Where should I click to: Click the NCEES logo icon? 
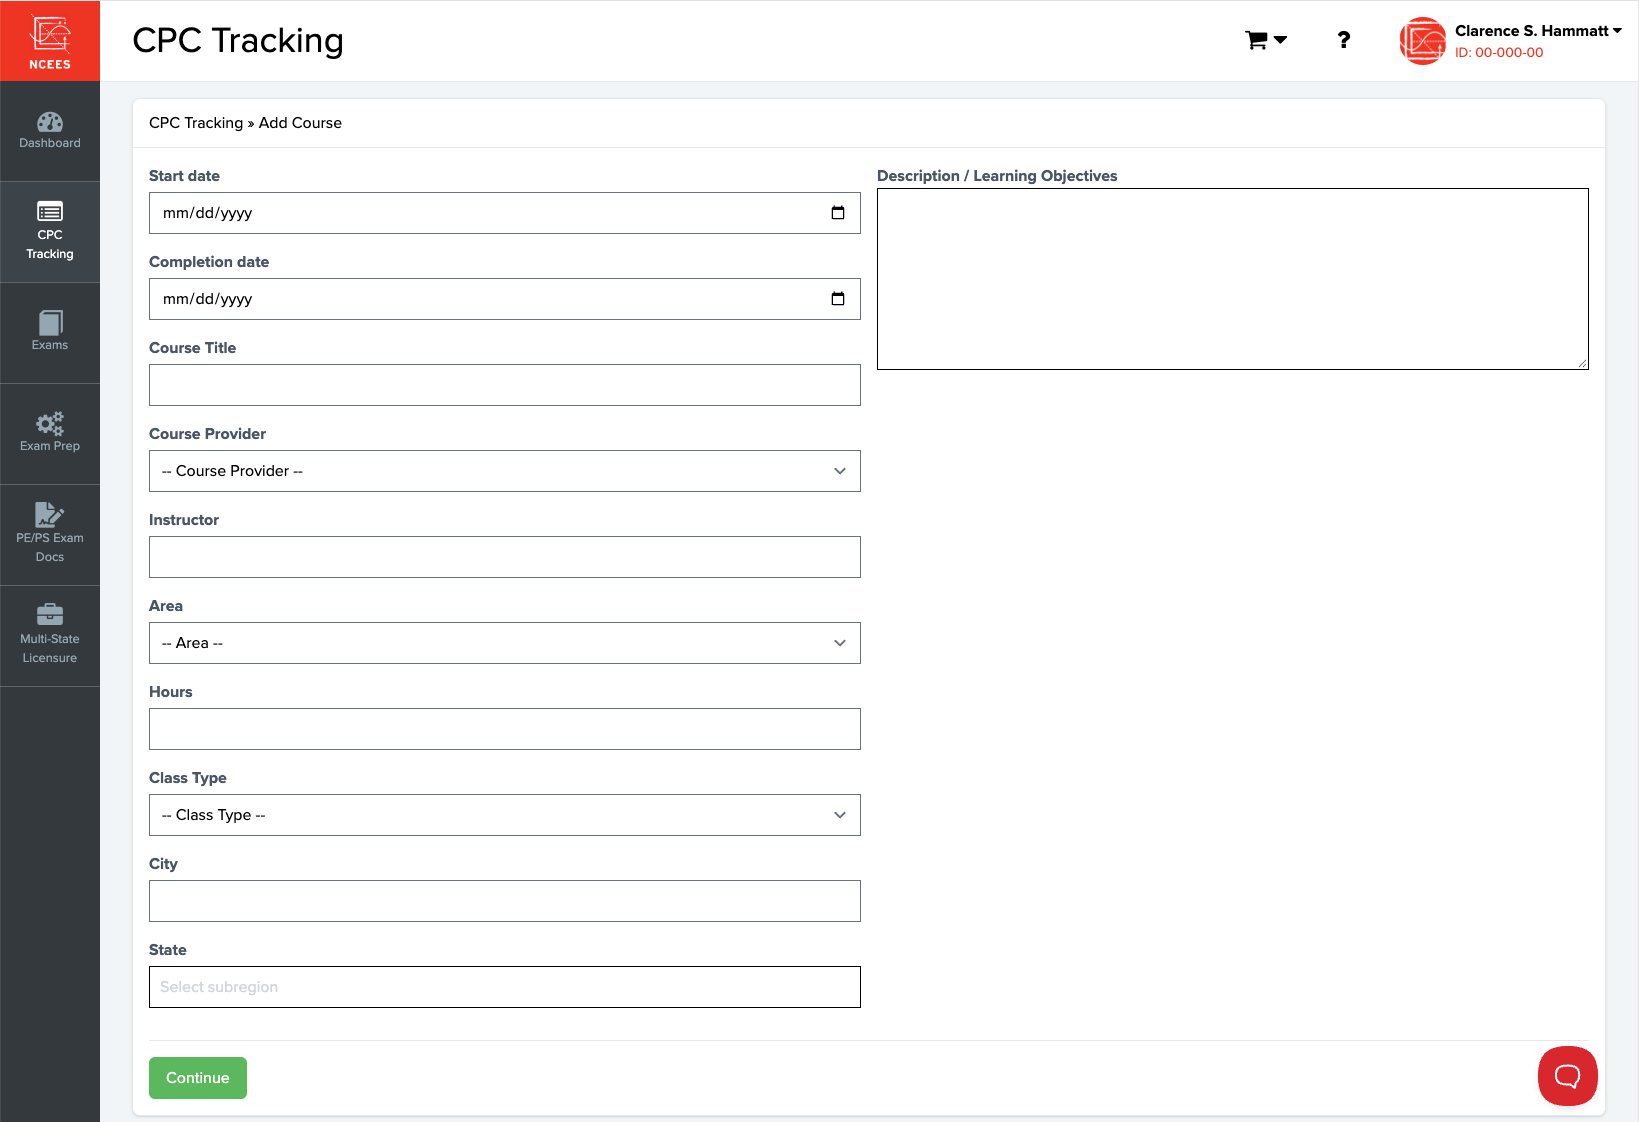point(50,41)
